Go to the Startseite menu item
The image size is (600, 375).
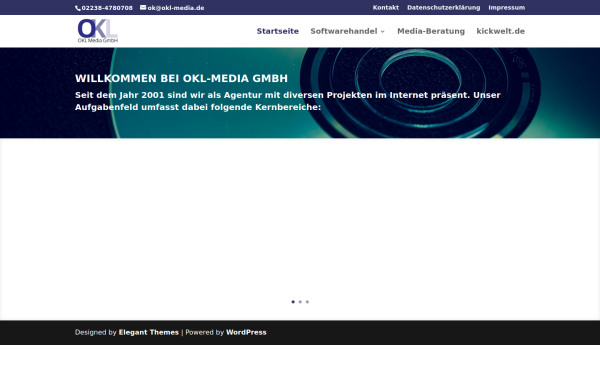pyautogui.click(x=278, y=31)
